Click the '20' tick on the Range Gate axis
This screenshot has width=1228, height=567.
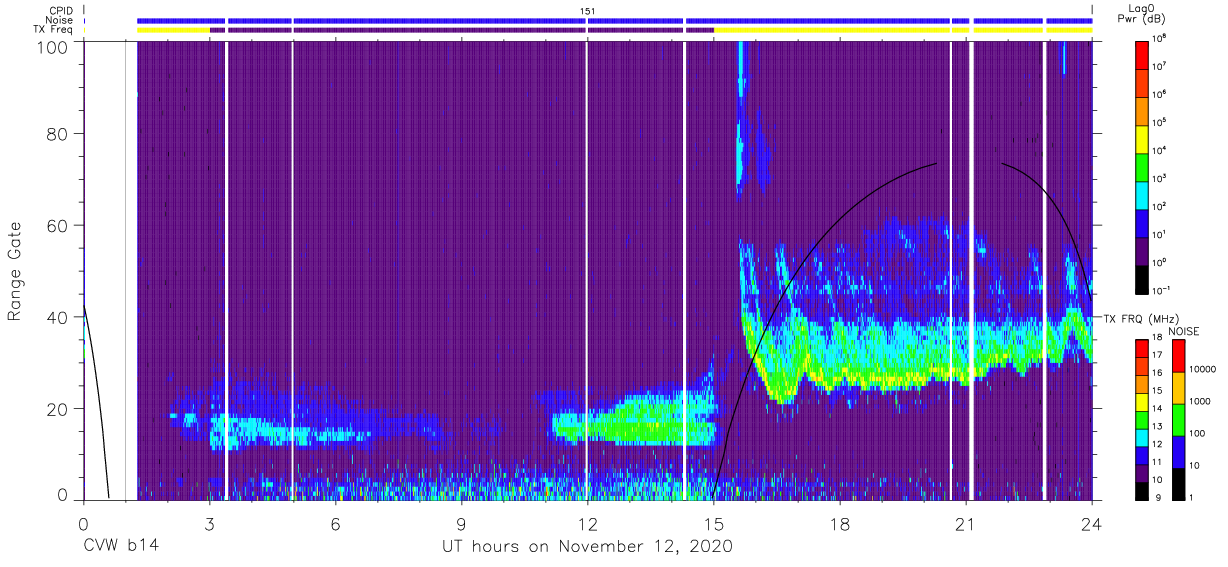[x=58, y=408]
